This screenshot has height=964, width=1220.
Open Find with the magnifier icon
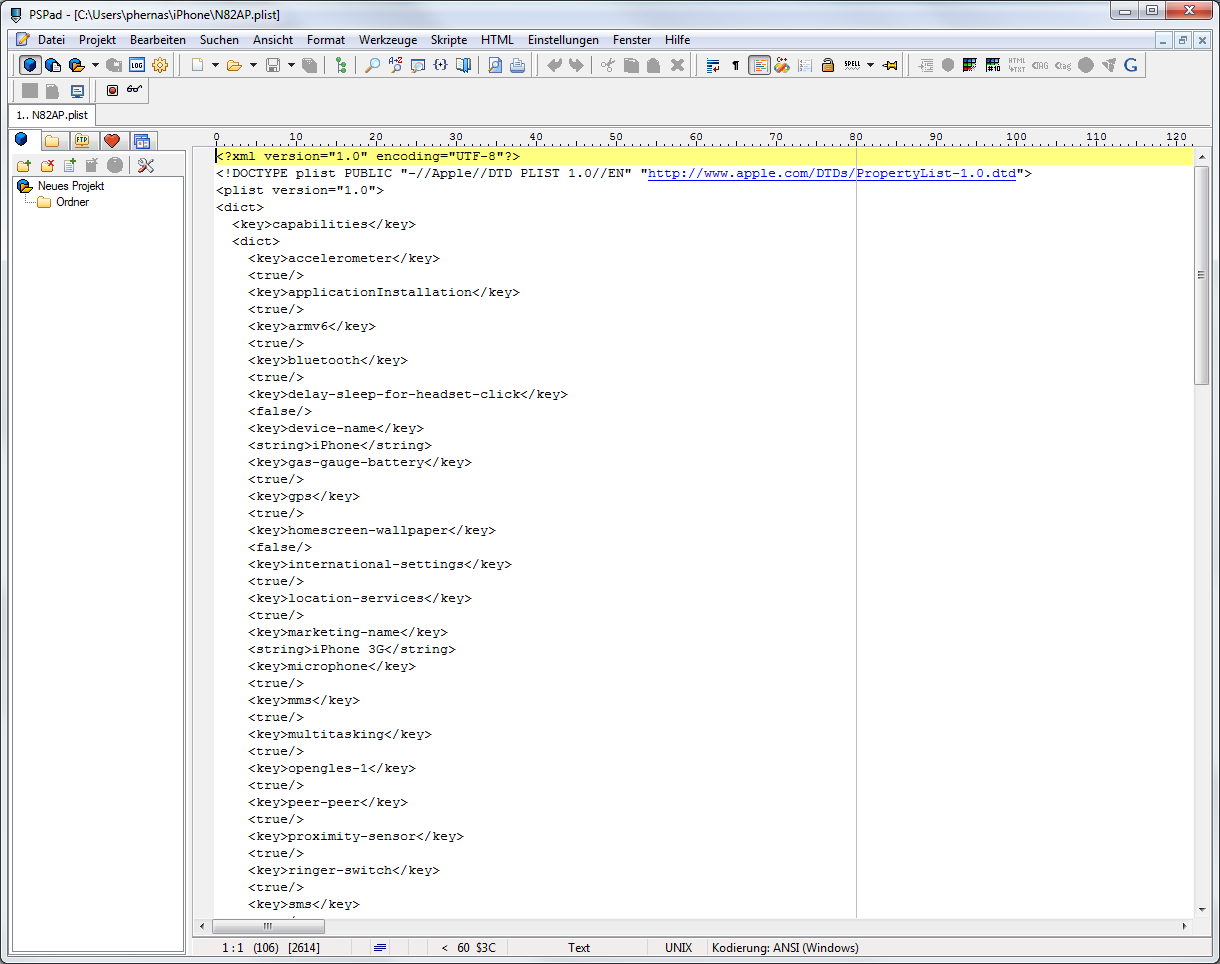372,65
